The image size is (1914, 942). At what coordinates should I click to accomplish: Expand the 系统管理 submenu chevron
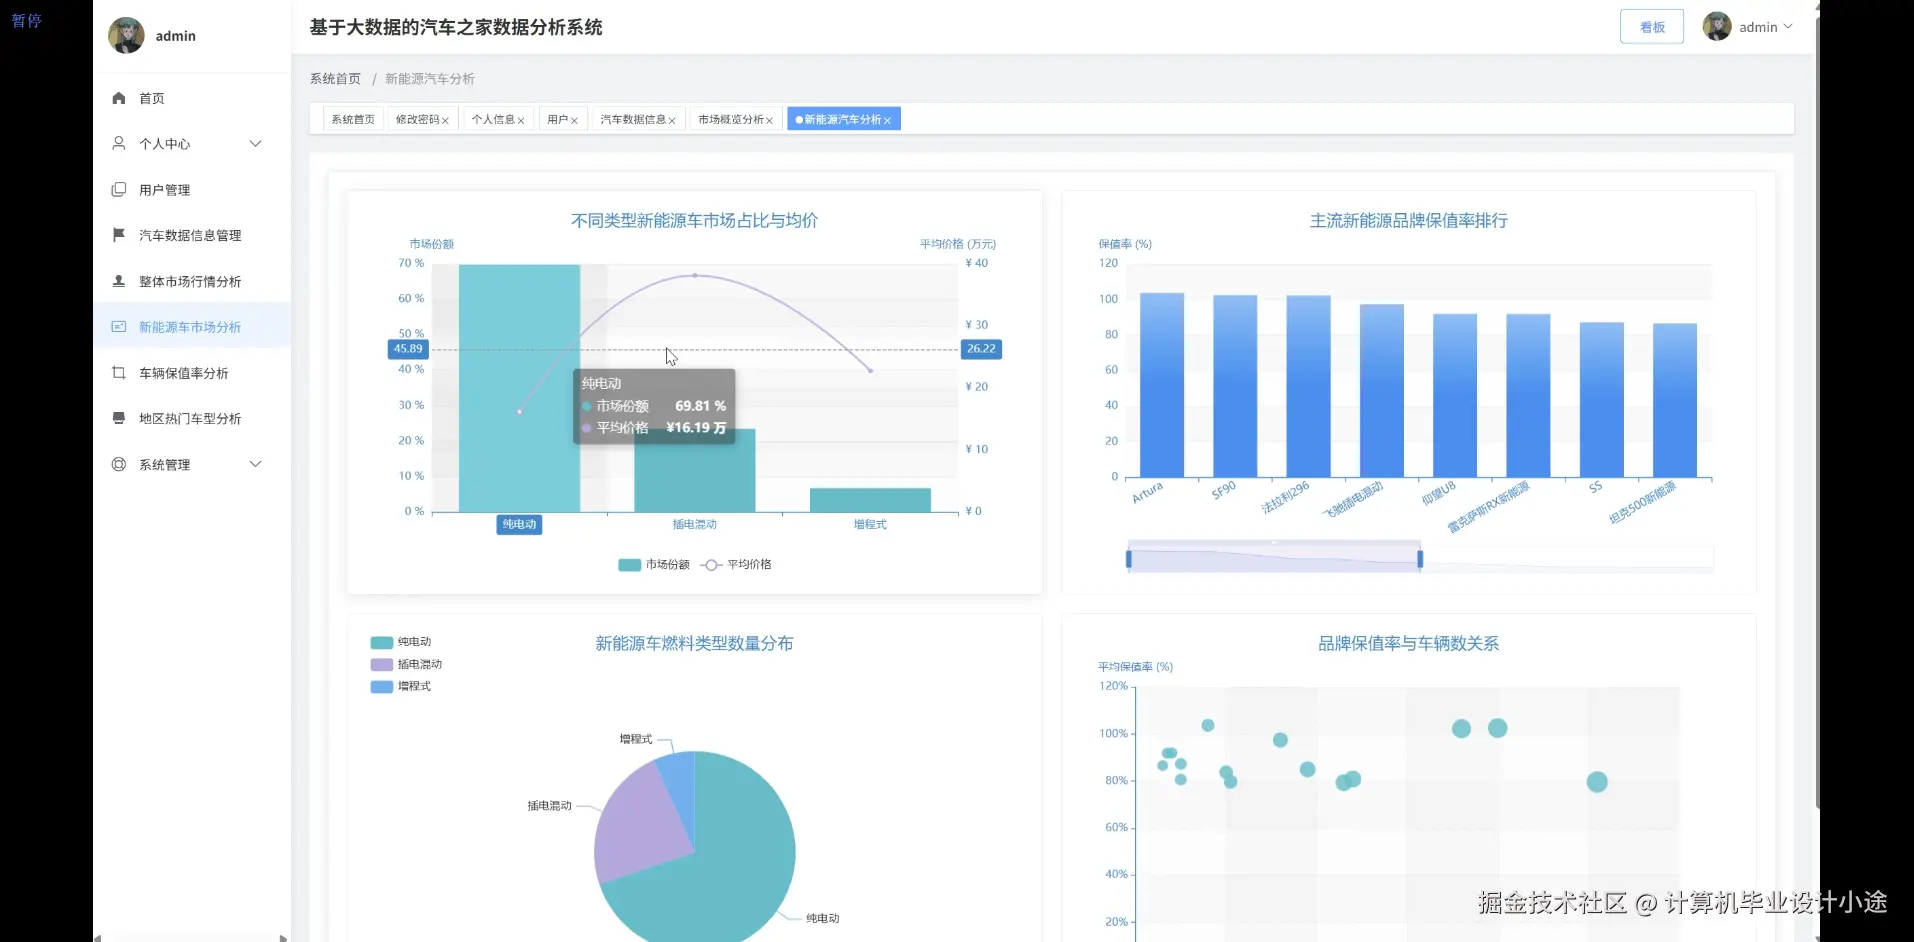tap(256, 464)
